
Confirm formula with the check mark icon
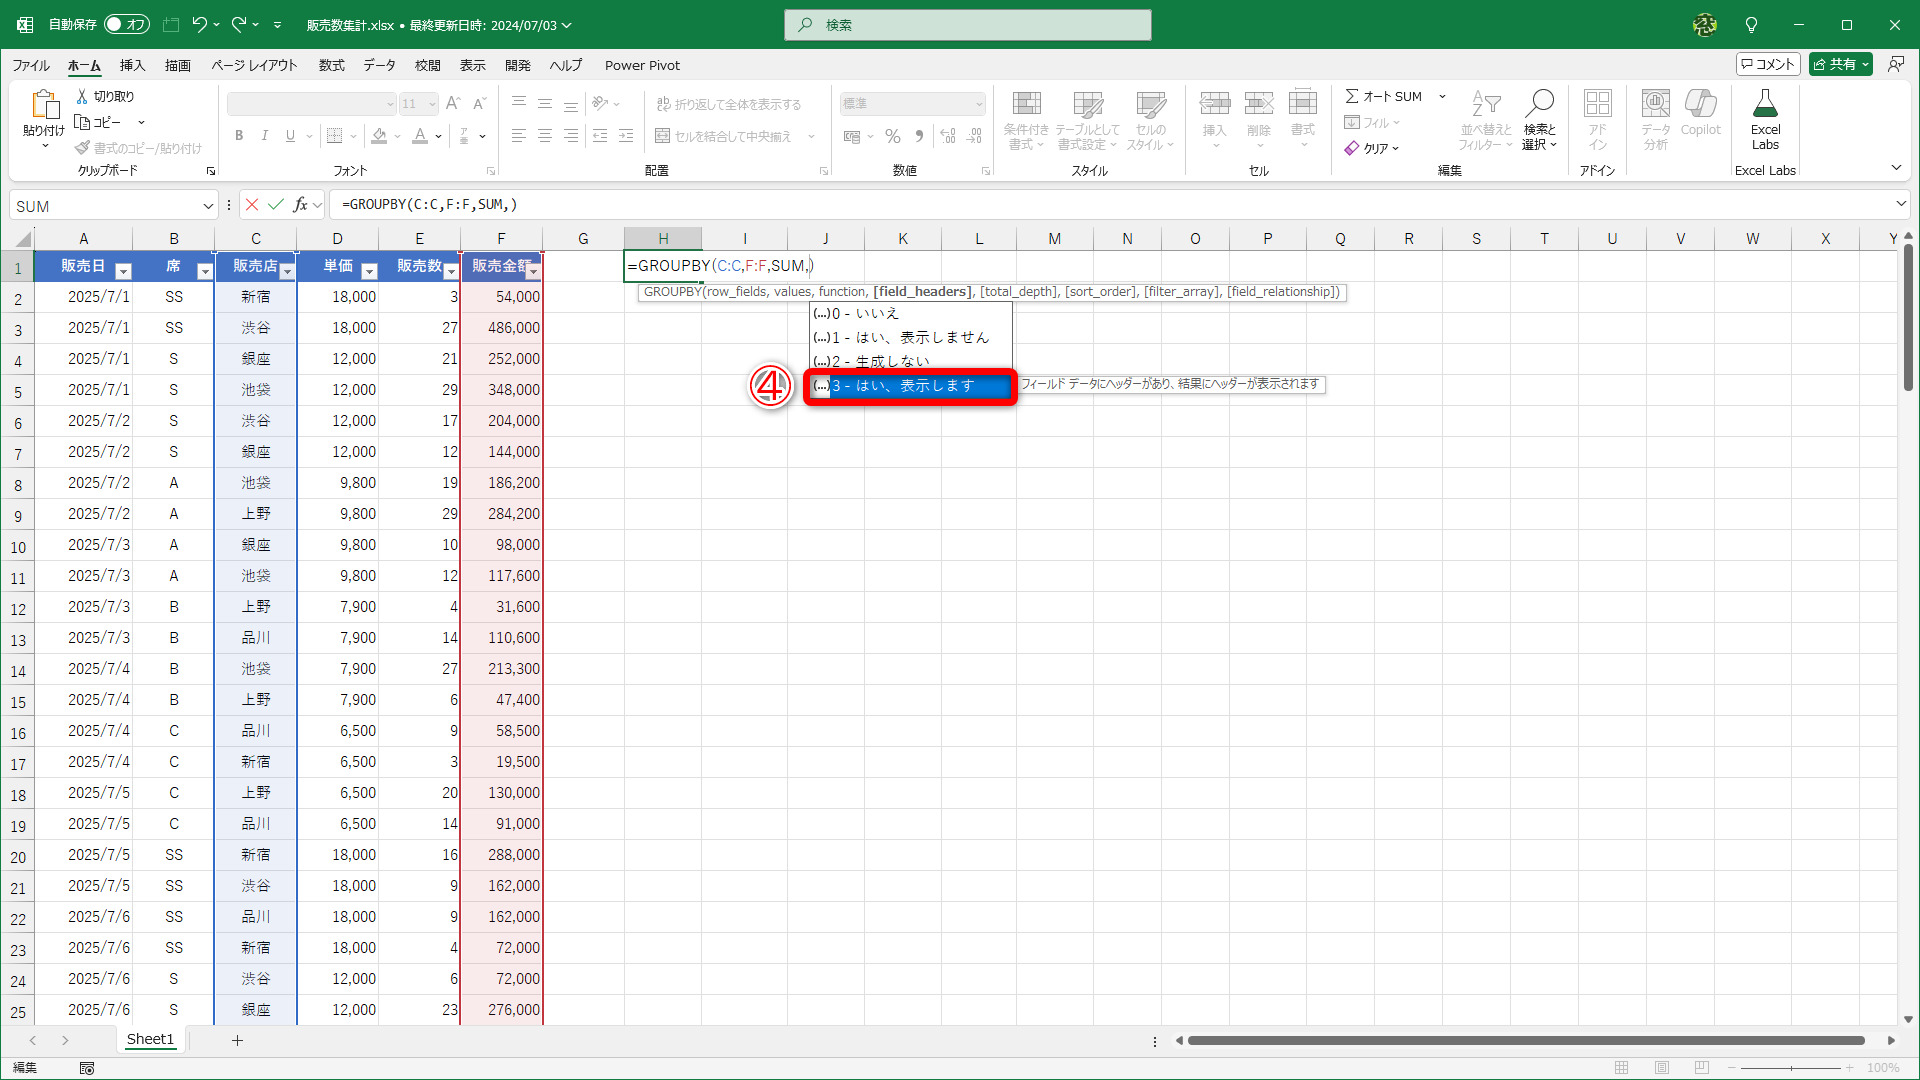(277, 204)
